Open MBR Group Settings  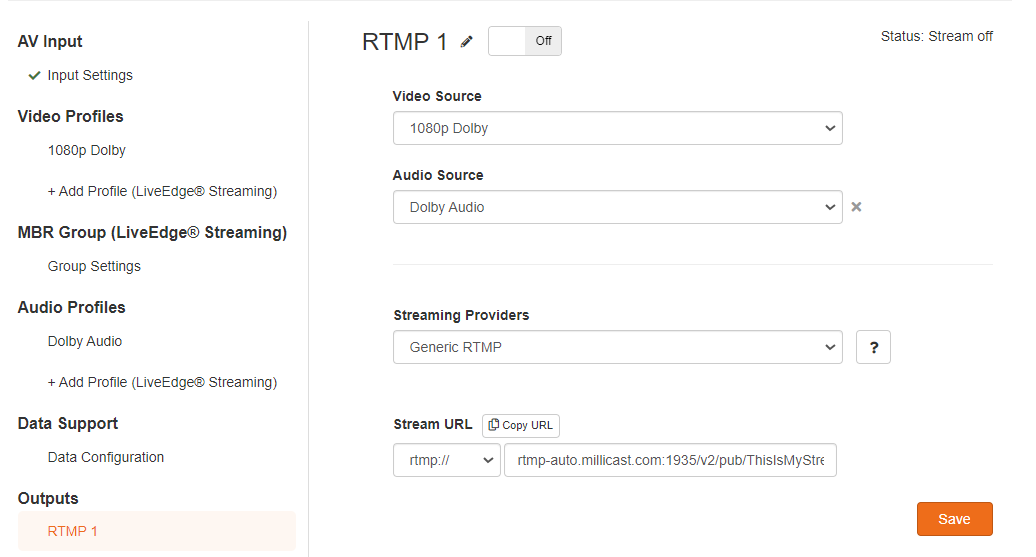click(94, 266)
